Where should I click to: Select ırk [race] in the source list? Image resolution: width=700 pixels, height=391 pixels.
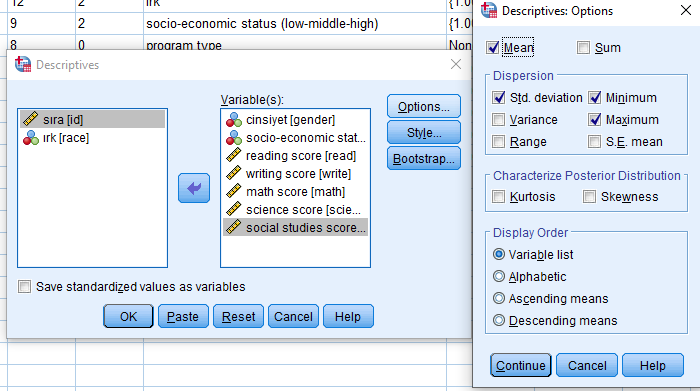click(x=92, y=138)
